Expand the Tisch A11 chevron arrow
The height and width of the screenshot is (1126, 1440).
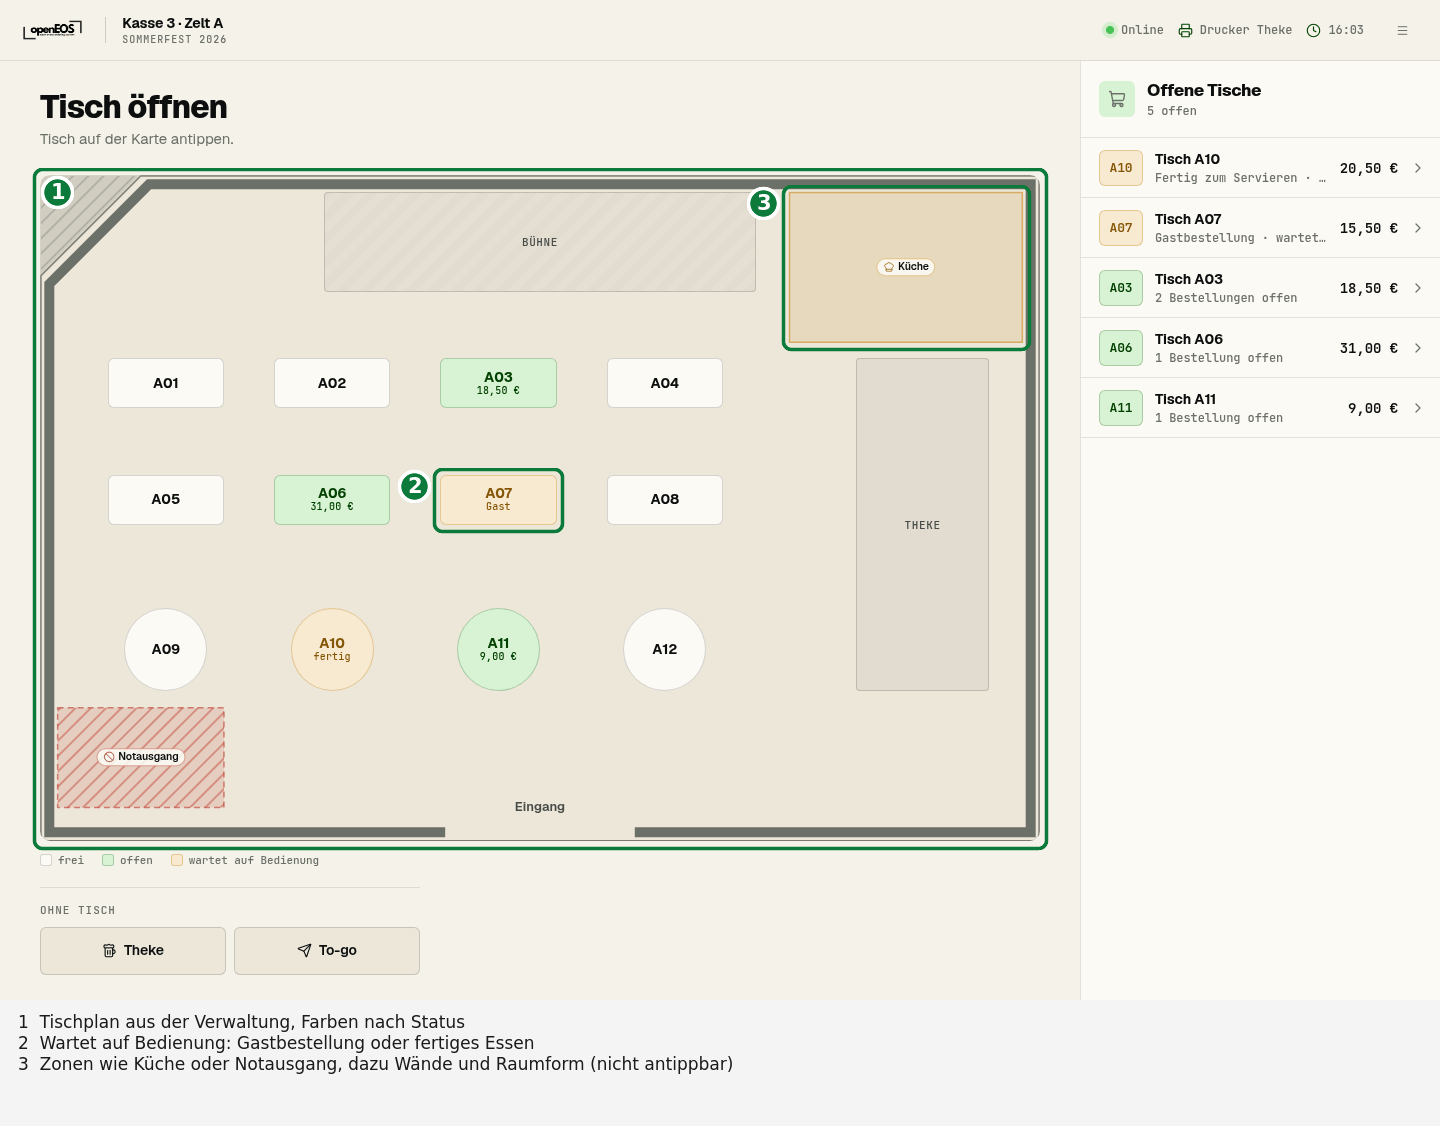tap(1418, 408)
